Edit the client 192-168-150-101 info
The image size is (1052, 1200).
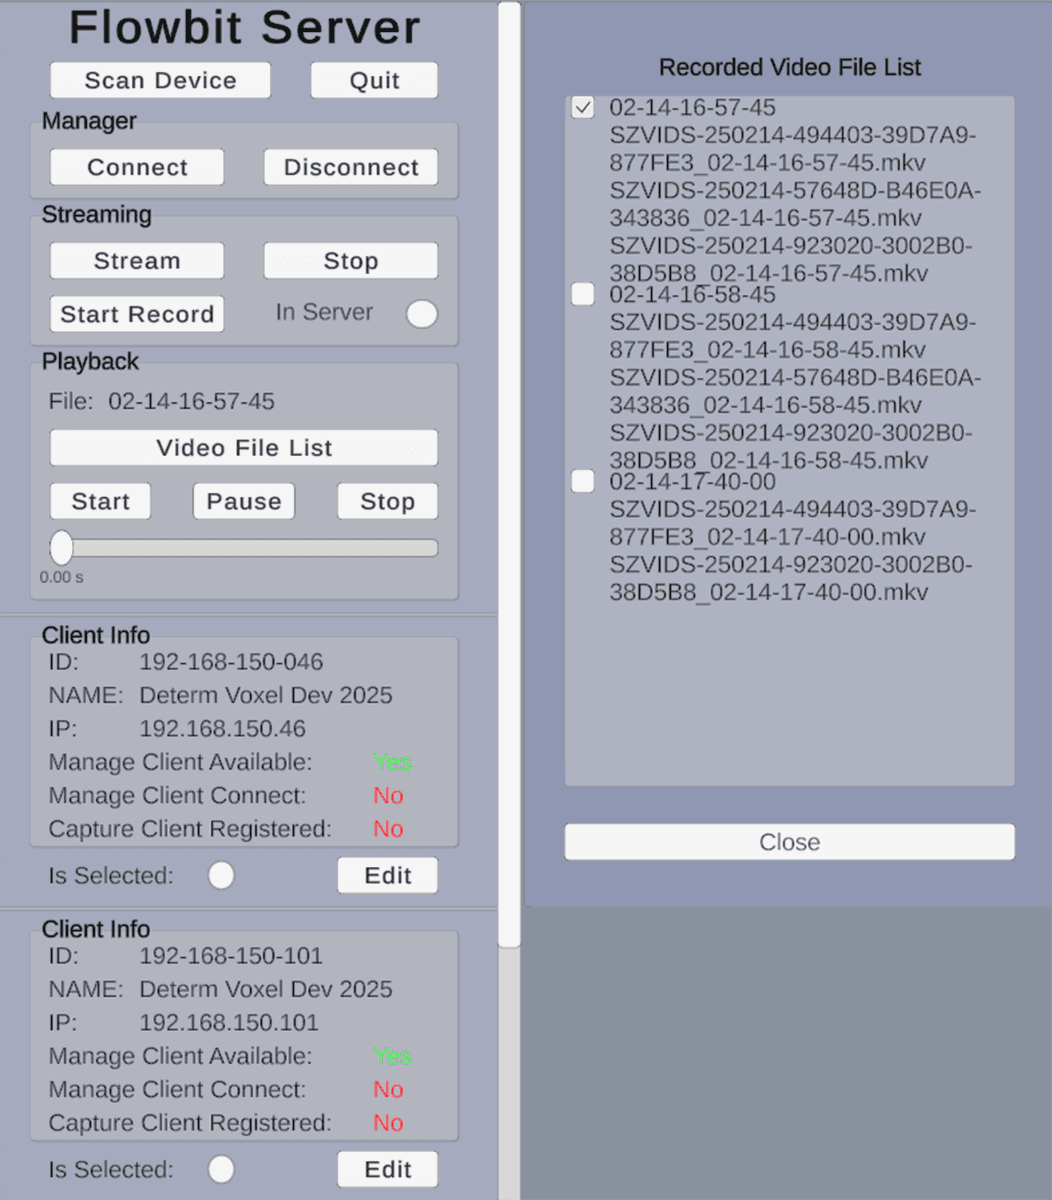pyautogui.click(x=388, y=1170)
